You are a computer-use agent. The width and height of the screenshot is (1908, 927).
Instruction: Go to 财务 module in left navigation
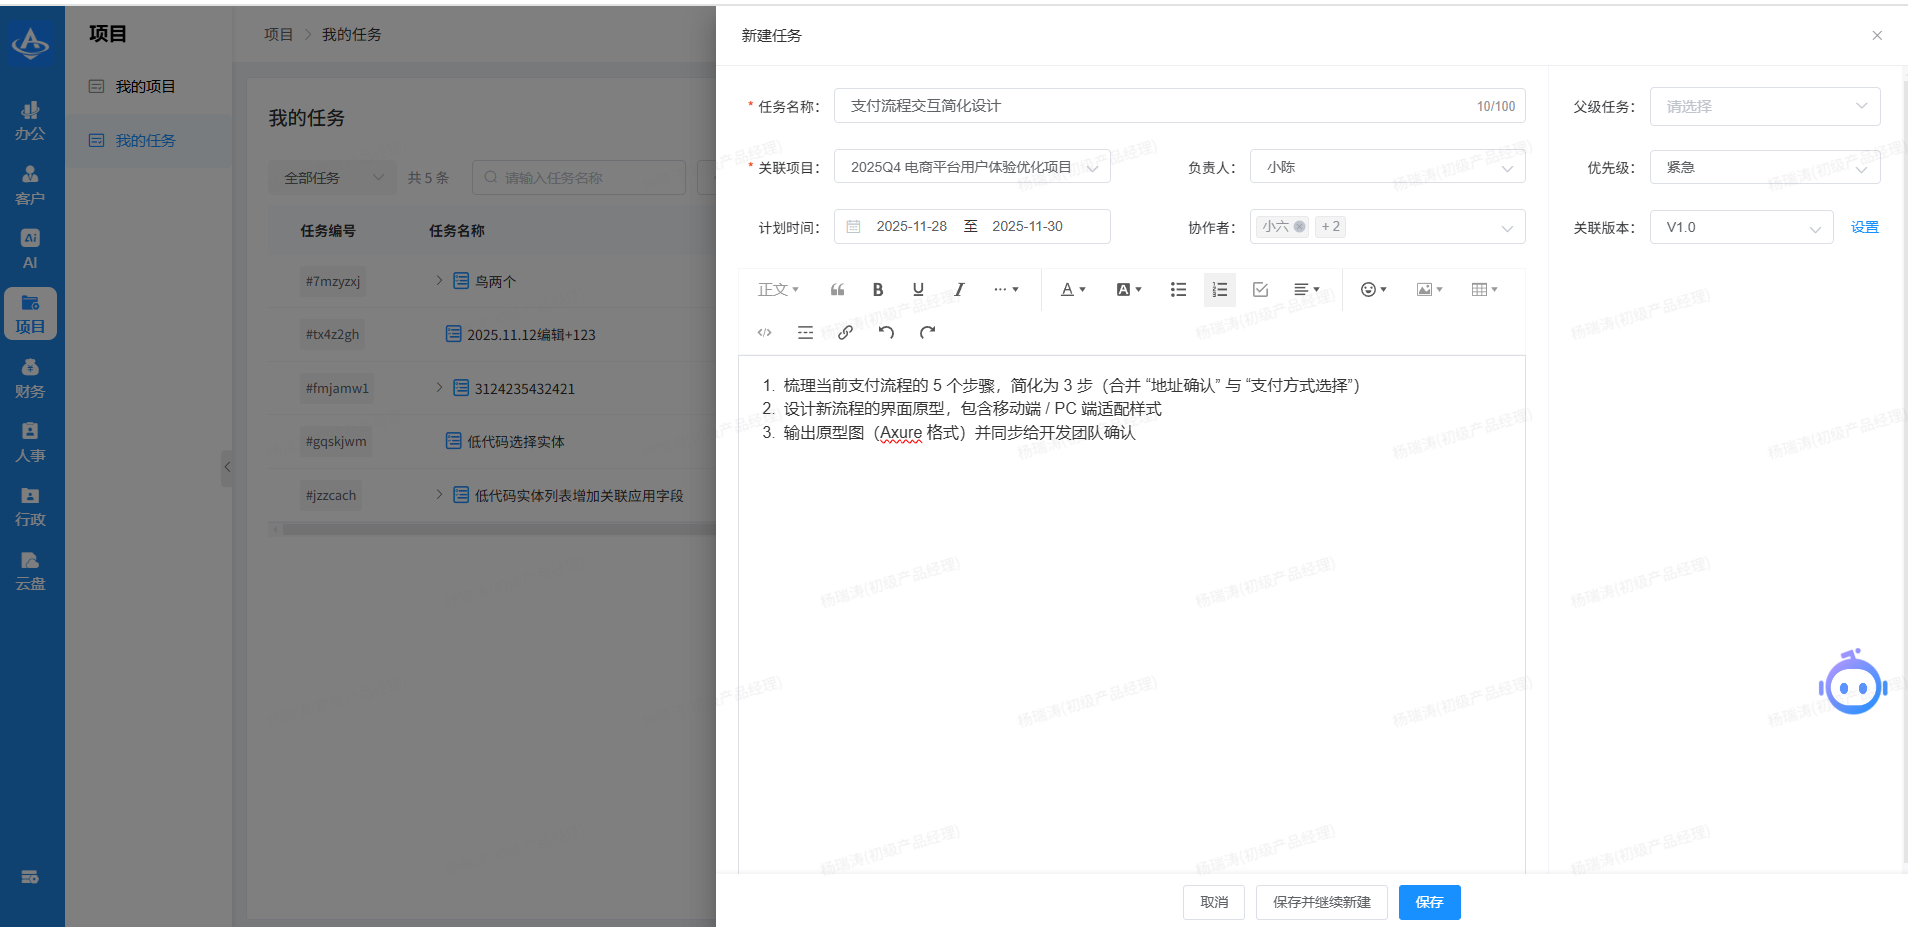coord(30,378)
